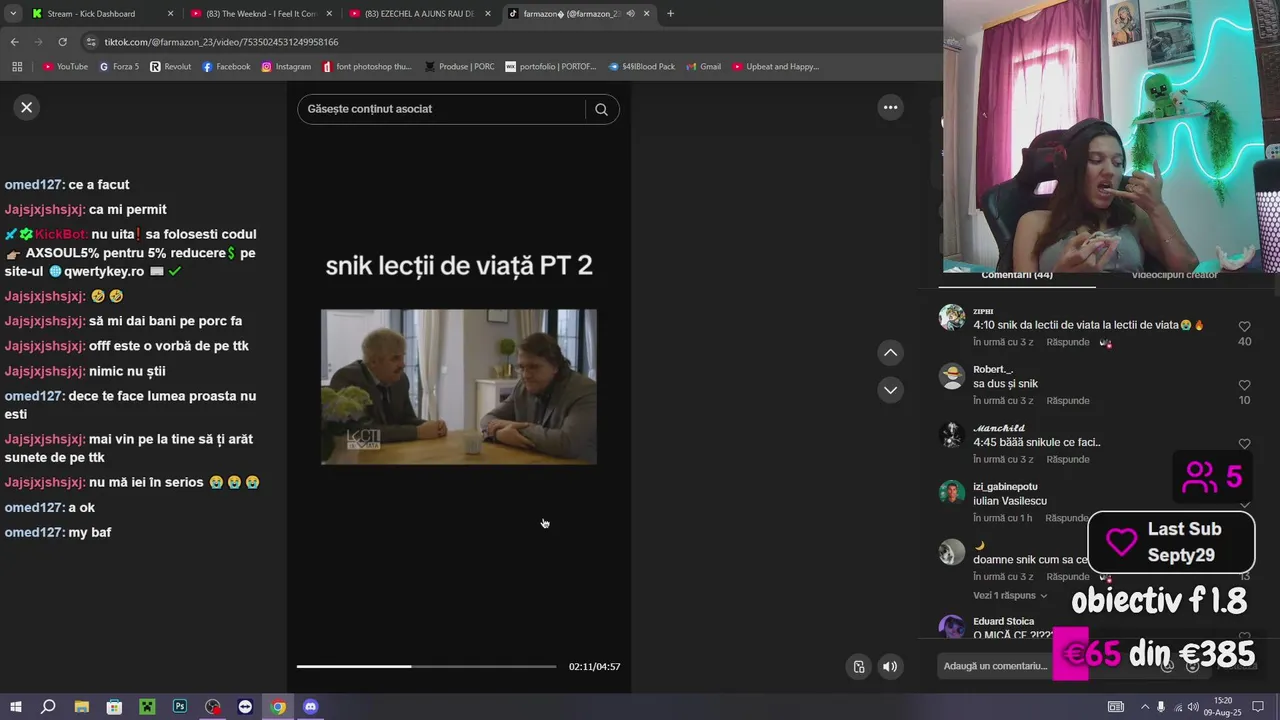Open izi_gabinepotu profile name
This screenshot has height=720, width=1280.
point(1005,487)
